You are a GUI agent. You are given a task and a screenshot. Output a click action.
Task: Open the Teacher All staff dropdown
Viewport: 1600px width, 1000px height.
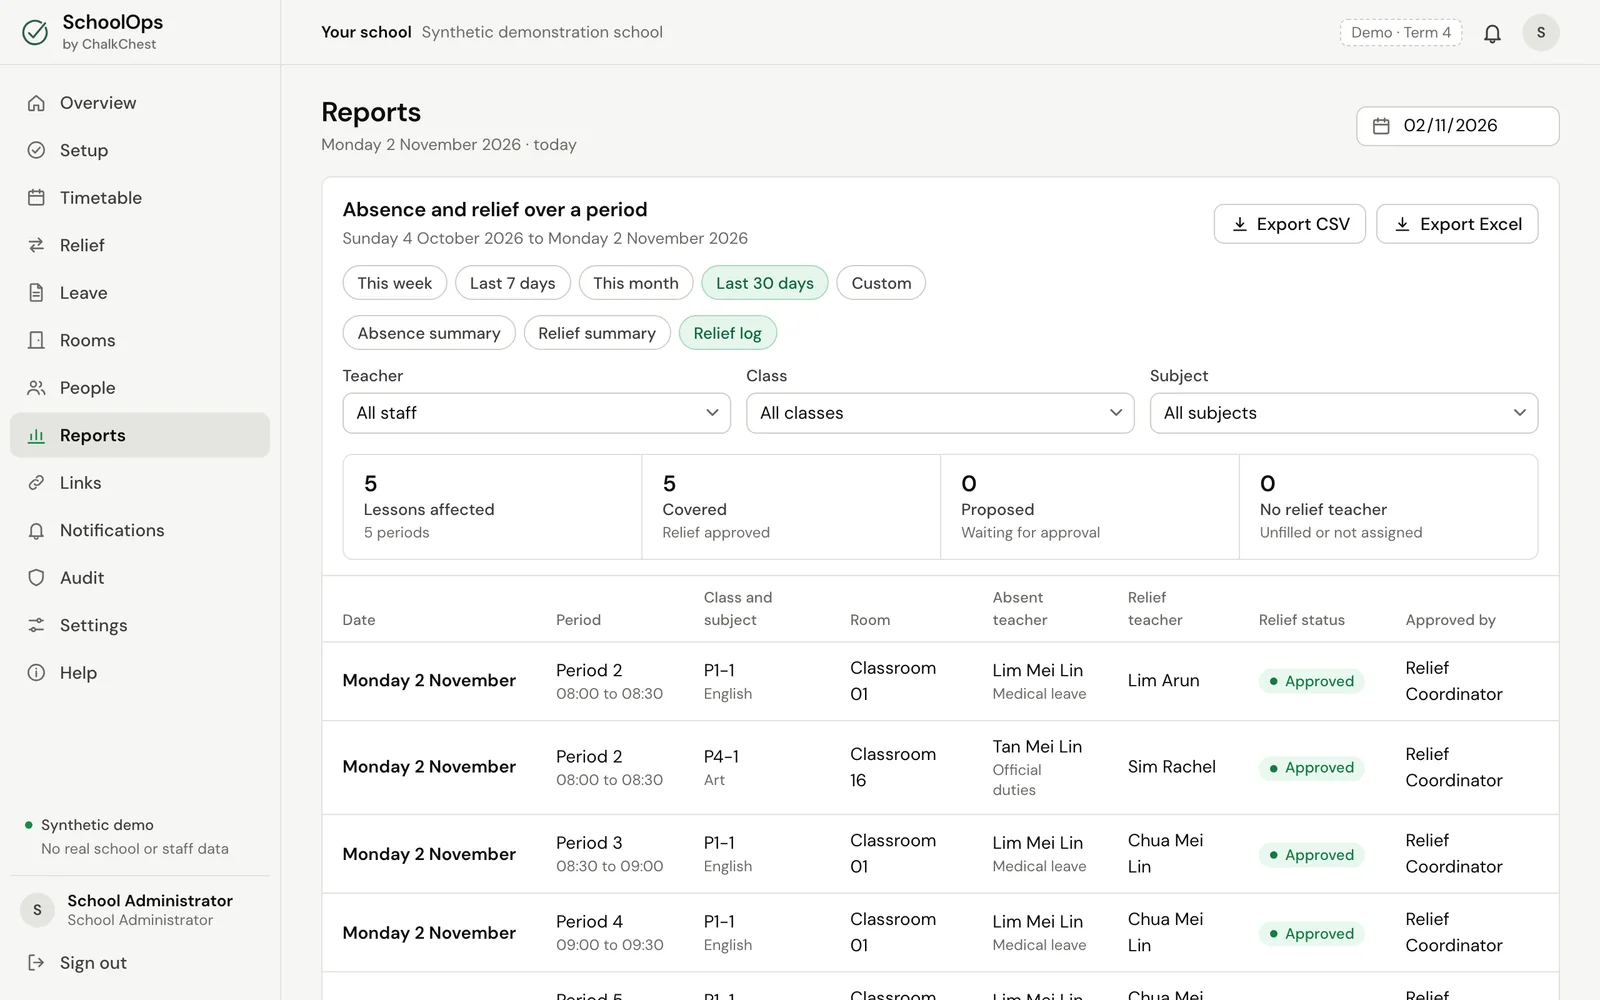point(537,413)
